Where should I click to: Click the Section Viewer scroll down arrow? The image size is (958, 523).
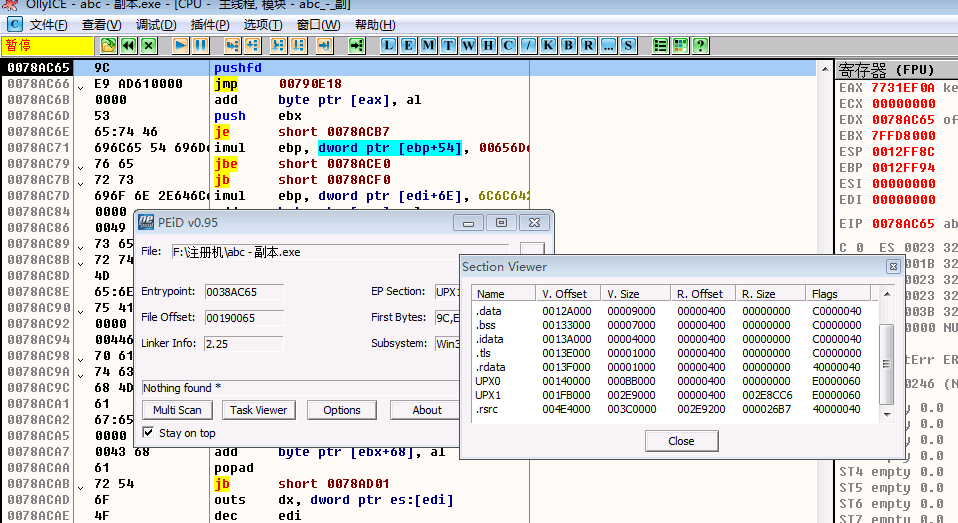pos(887,415)
